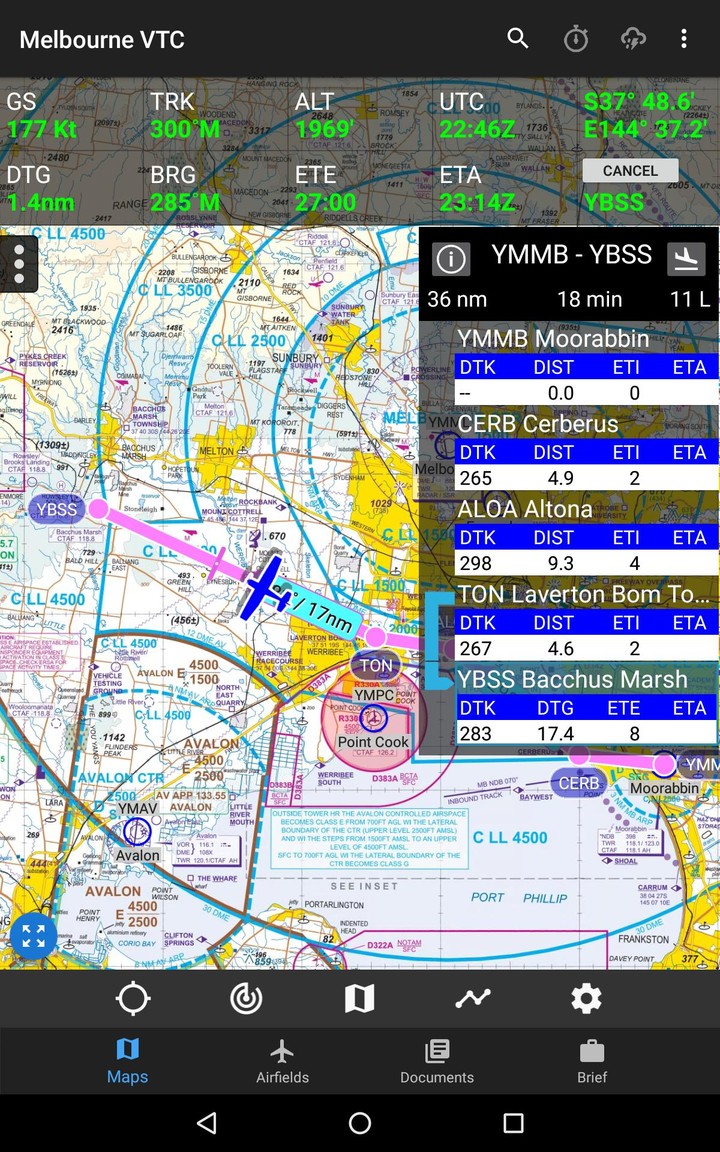Viewport: 720px width, 1152px height.
Task: Open settings gear icon
Action: click(x=586, y=998)
